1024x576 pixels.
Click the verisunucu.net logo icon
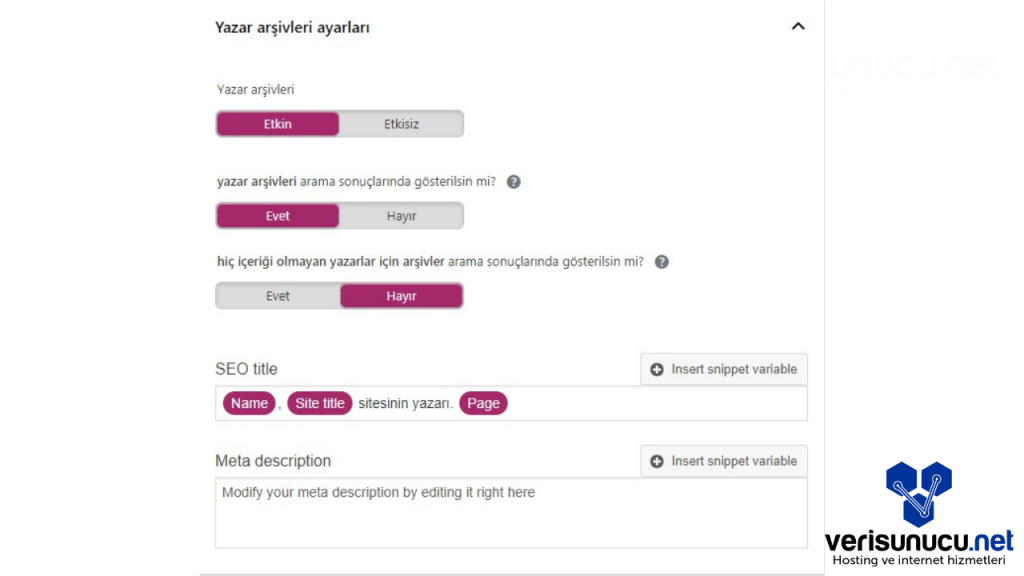point(919,493)
